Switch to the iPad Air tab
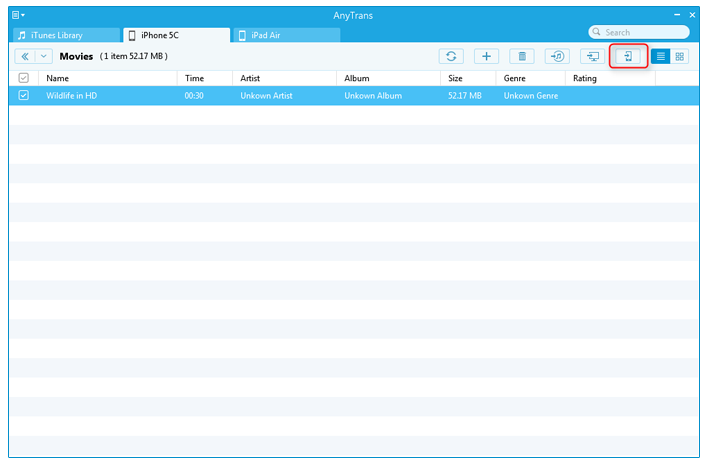The width and height of the screenshot is (707, 465). (287, 35)
